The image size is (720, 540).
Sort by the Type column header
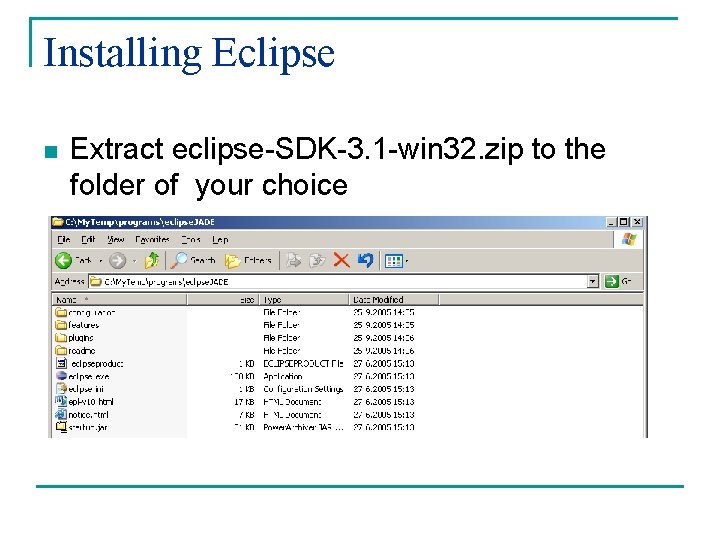pyautogui.click(x=304, y=300)
